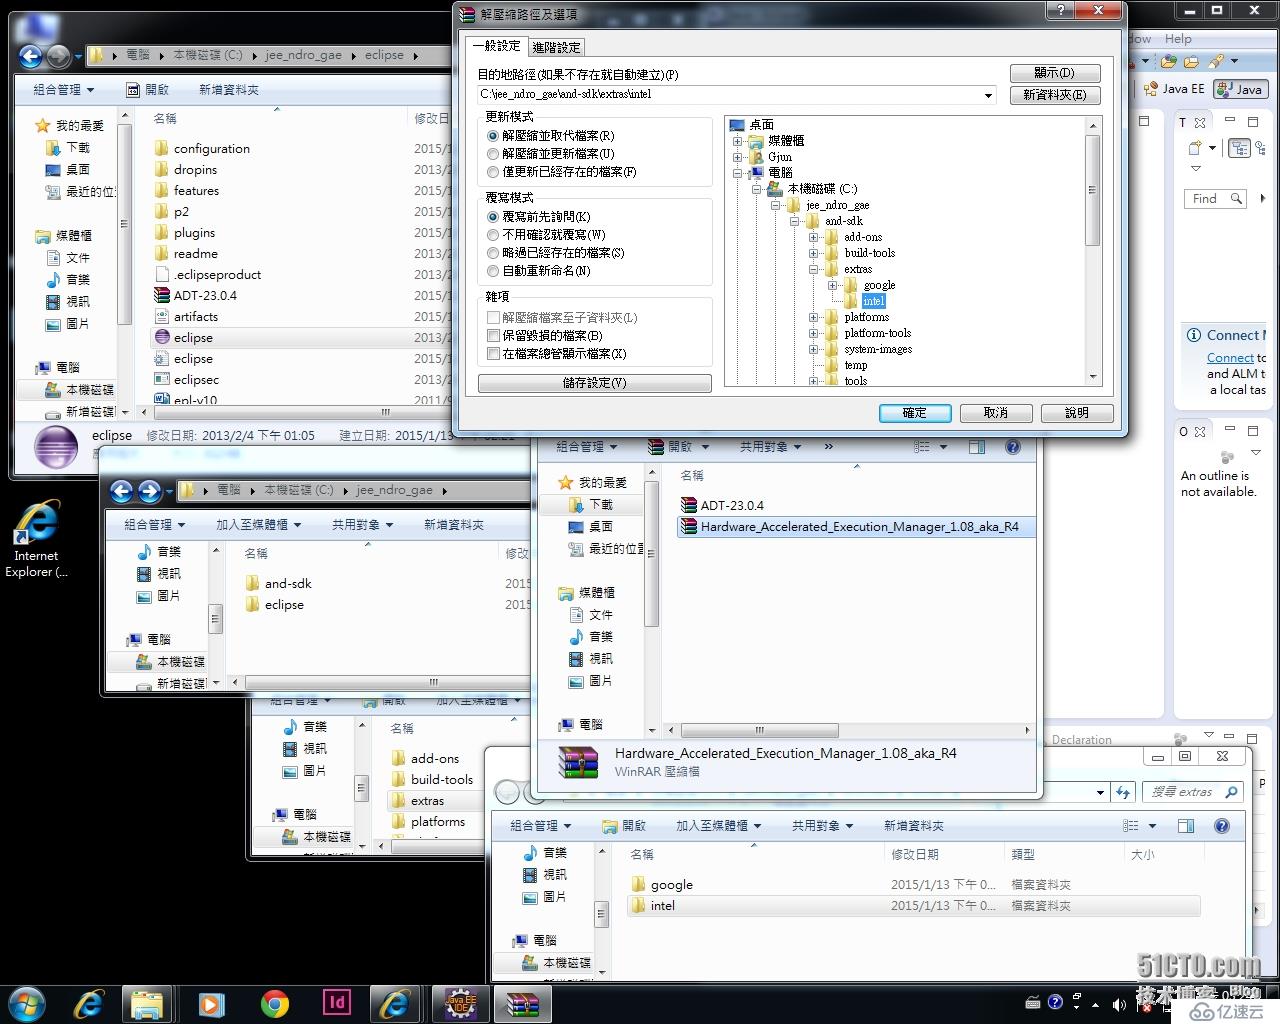Screen dimensions: 1280x1024
Task: Click the 儲存設定(V) button
Action: 594,383
